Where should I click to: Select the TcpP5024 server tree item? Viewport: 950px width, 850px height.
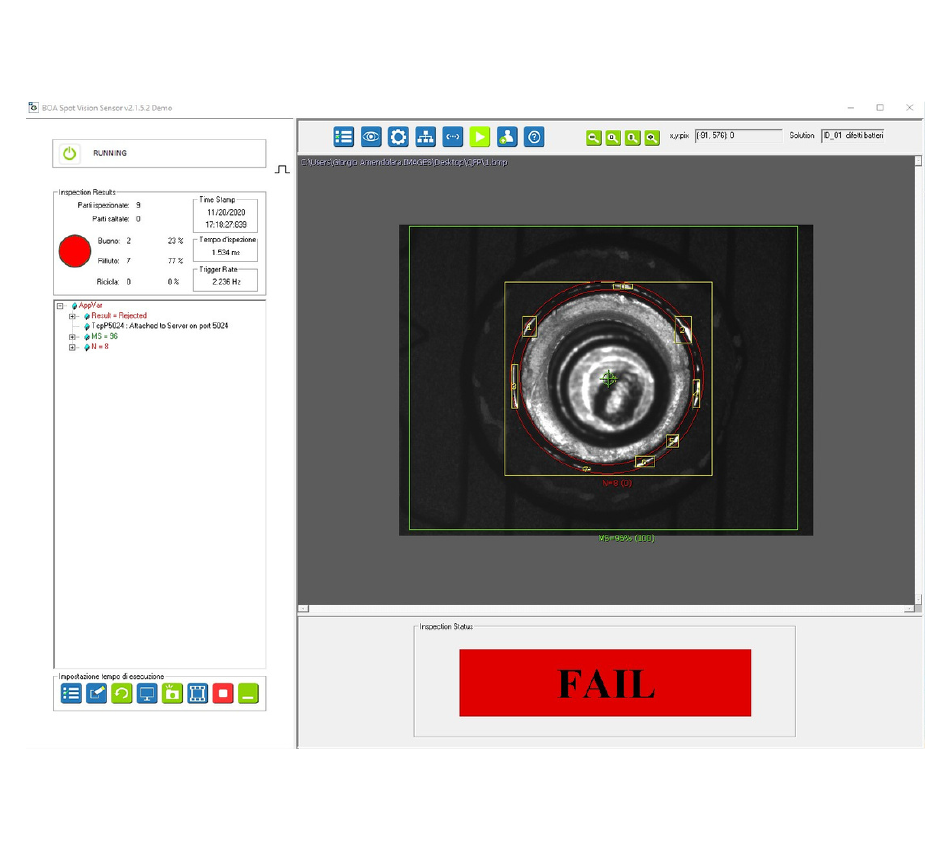160,326
